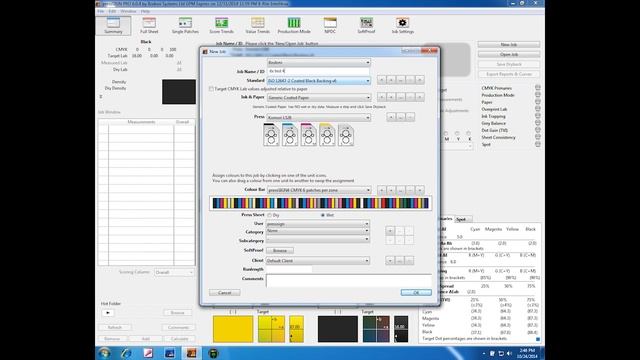Select the Y radio button in main window
Viewport: 640px width, 360px height.
(457, 133)
